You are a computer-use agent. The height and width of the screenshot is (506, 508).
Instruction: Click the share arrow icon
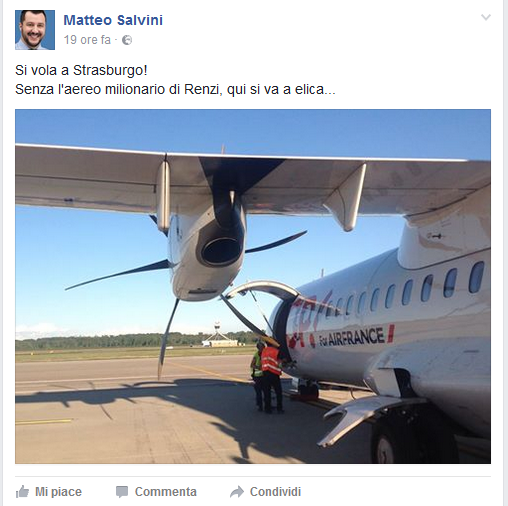coord(237,492)
